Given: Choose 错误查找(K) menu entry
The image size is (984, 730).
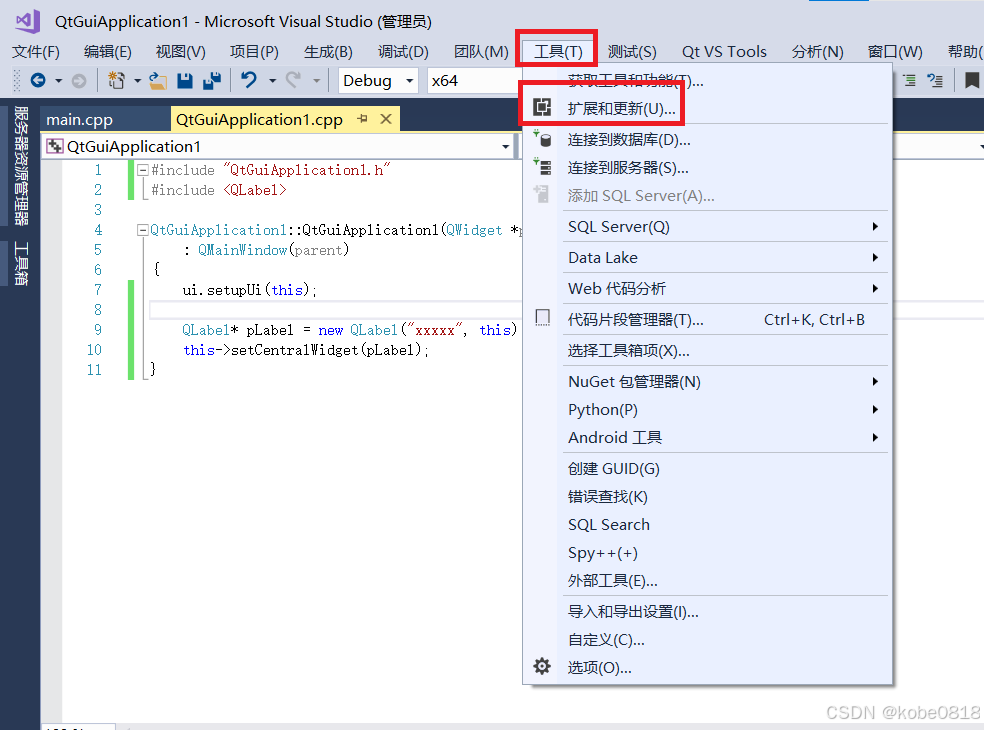Looking at the screenshot, I should pos(707,497).
